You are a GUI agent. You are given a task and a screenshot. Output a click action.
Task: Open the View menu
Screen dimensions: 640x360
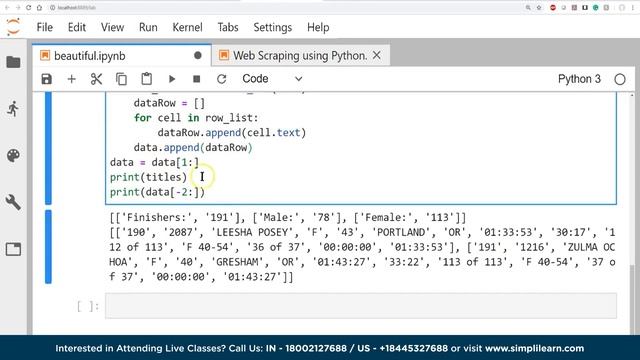tap(112, 27)
